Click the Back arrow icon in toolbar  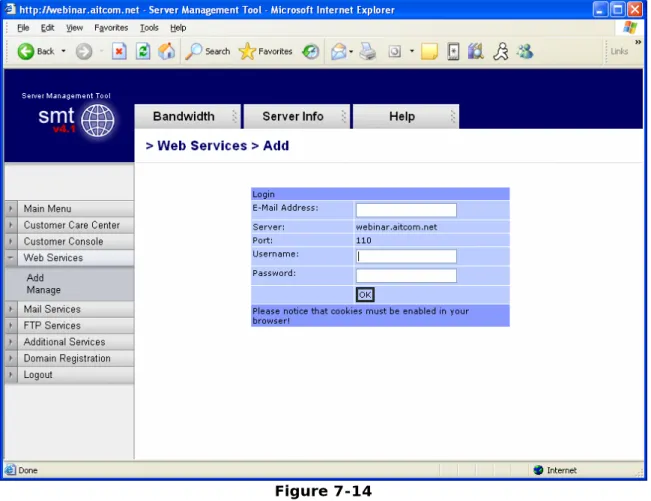(25, 51)
